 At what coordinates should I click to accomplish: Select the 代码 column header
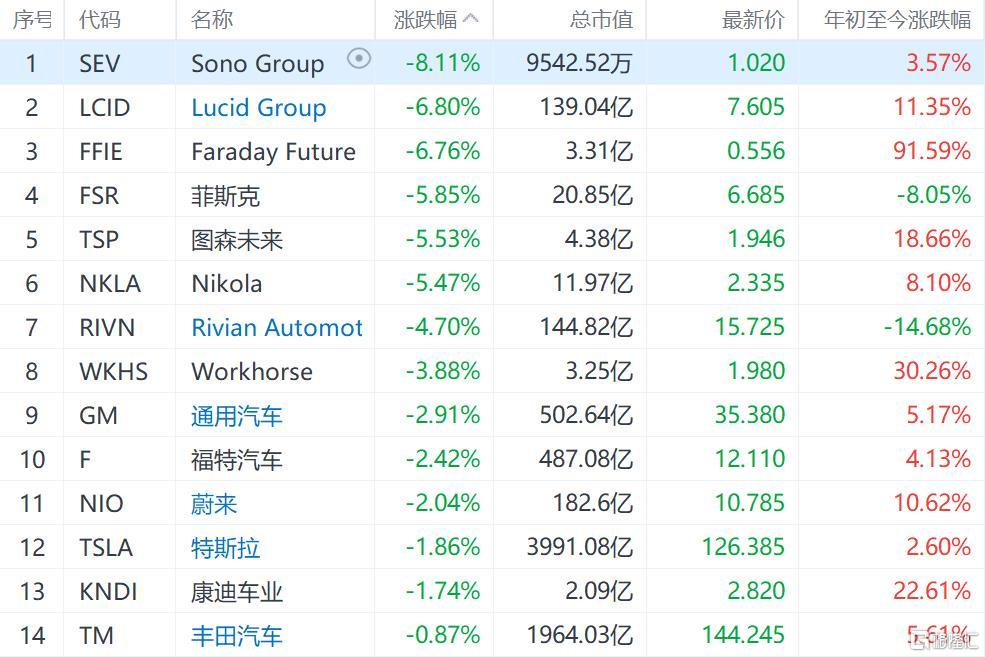pyautogui.click(x=100, y=19)
